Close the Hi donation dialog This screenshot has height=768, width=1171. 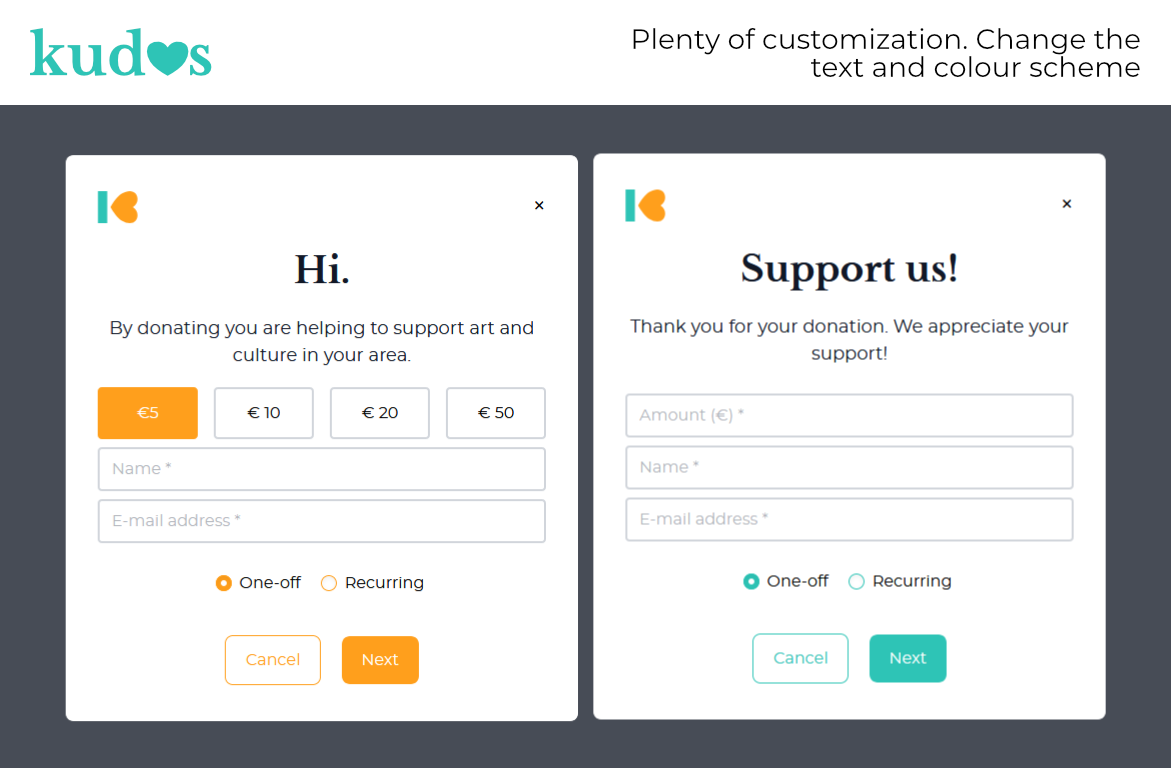[539, 205]
